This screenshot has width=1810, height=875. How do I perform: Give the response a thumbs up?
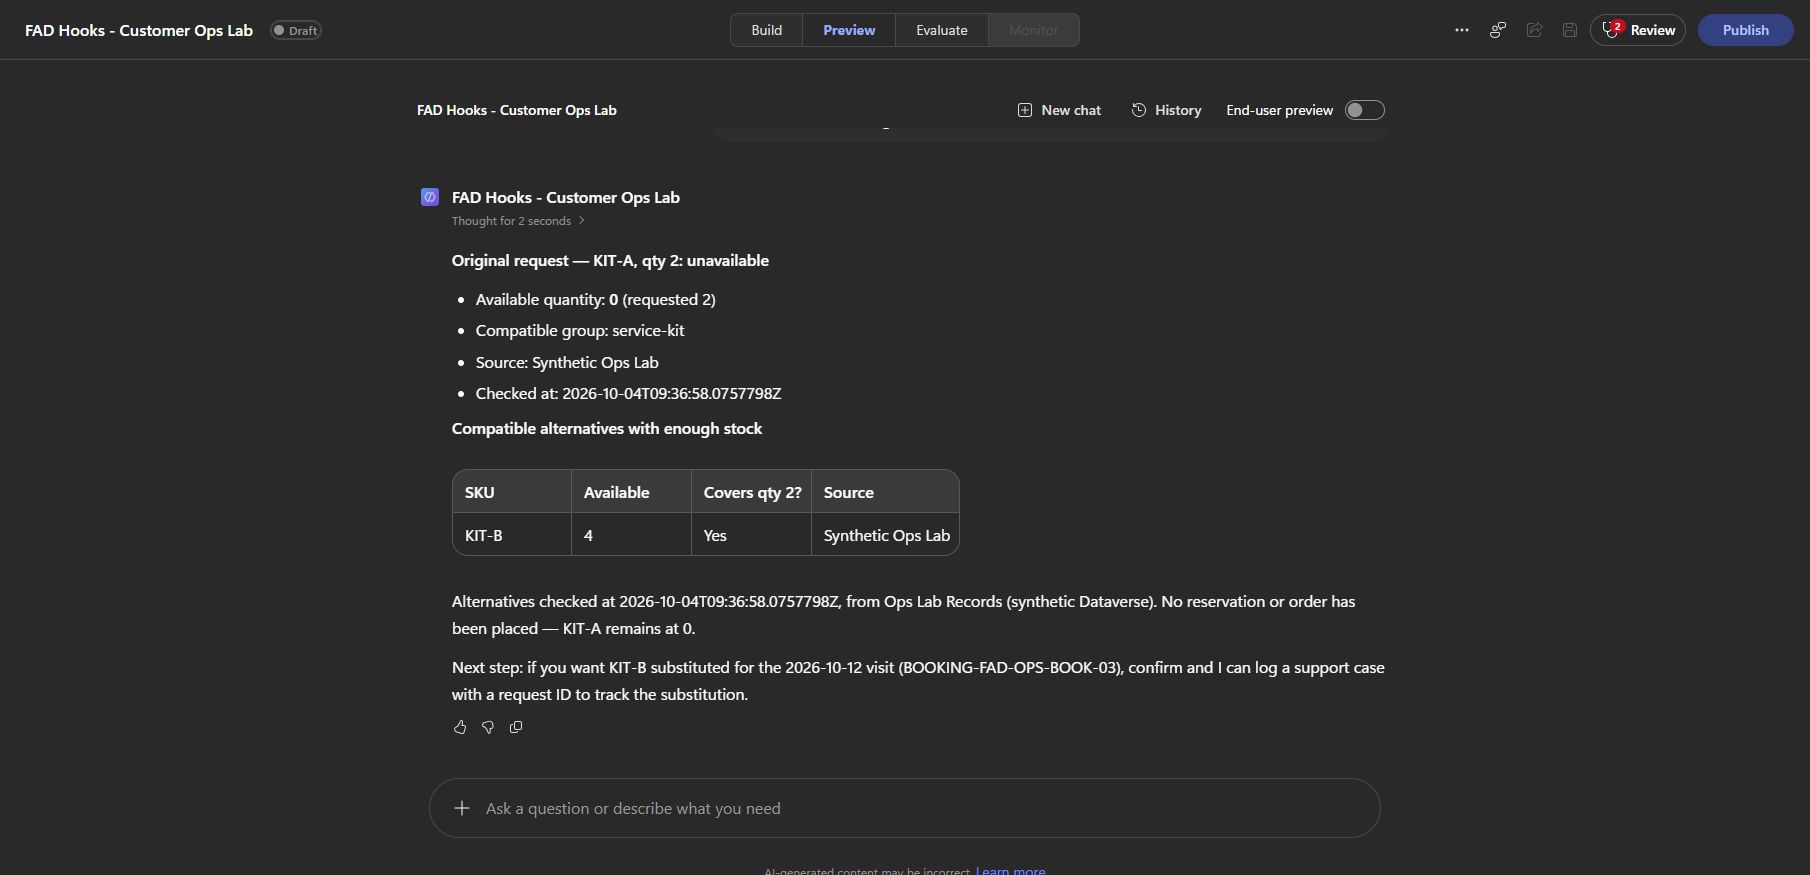(460, 727)
